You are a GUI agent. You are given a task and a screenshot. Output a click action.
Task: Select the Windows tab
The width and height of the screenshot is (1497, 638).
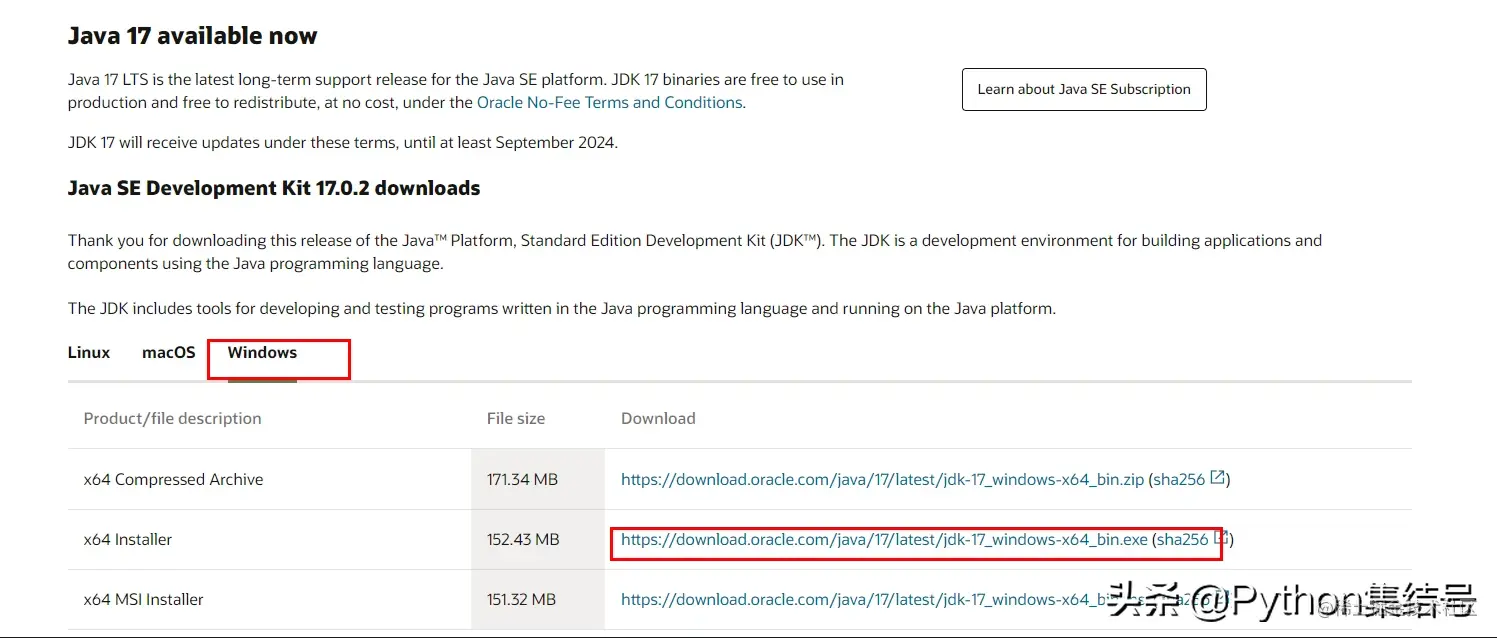(262, 352)
